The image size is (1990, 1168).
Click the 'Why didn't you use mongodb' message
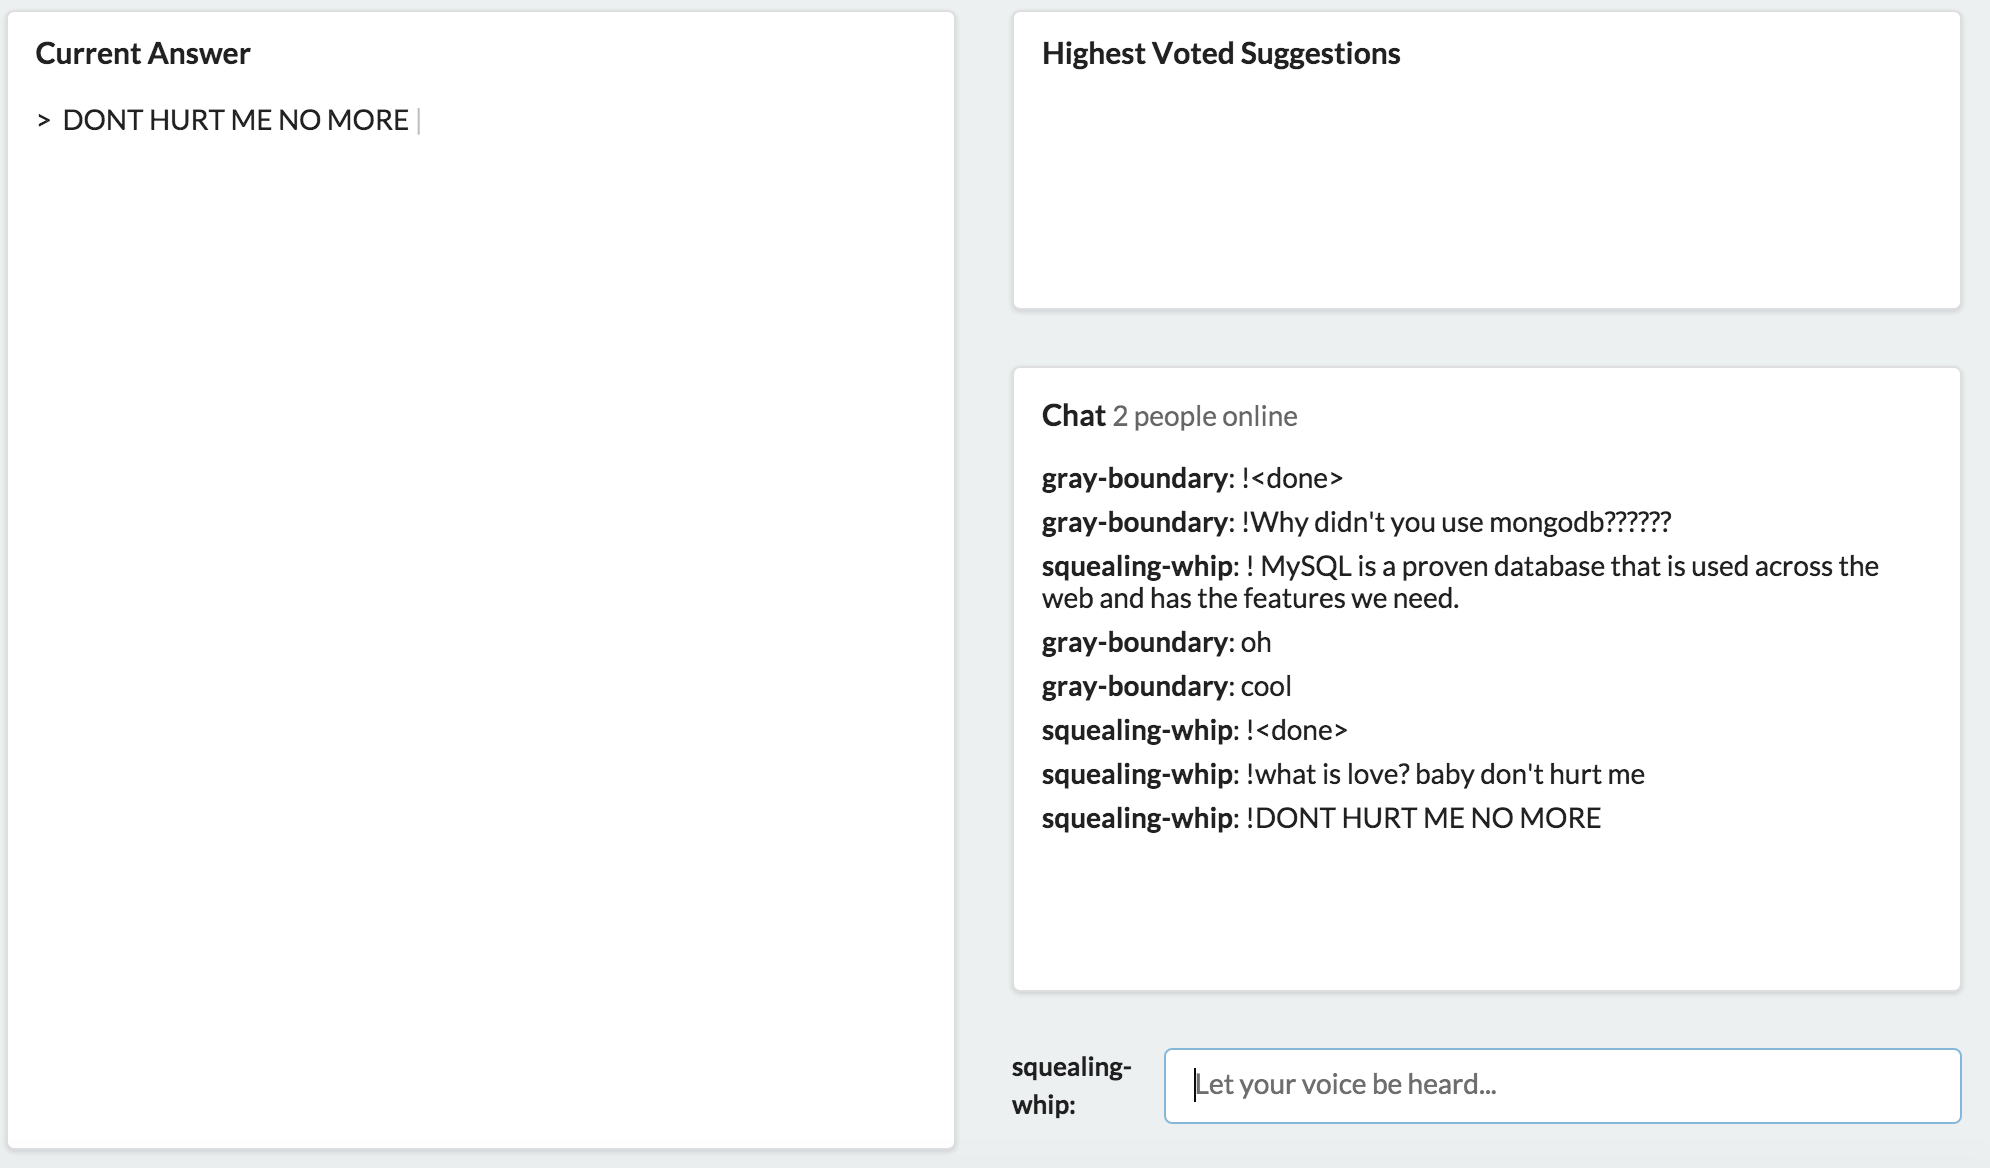click(x=1456, y=522)
